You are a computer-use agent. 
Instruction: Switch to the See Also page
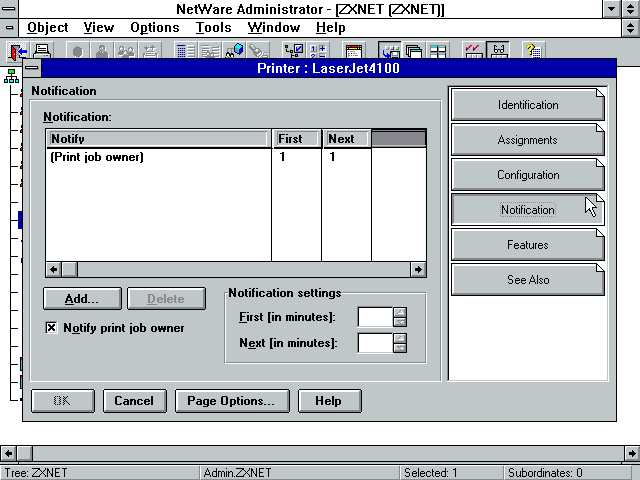[x=528, y=280]
